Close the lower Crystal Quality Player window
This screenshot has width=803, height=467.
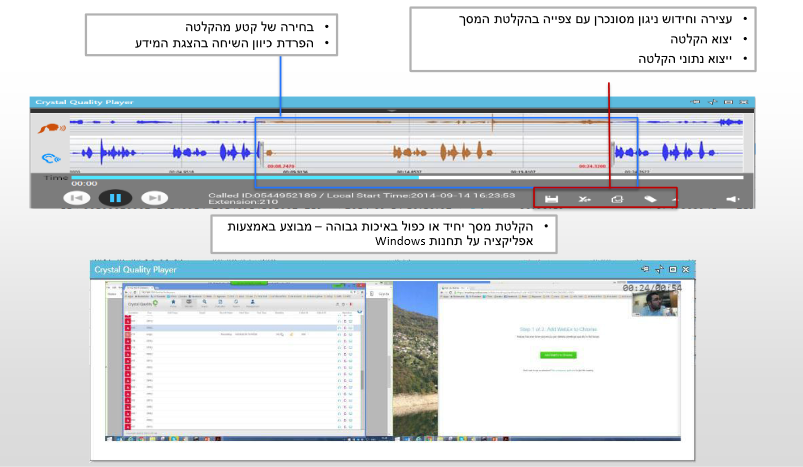(x=686, y=269)
